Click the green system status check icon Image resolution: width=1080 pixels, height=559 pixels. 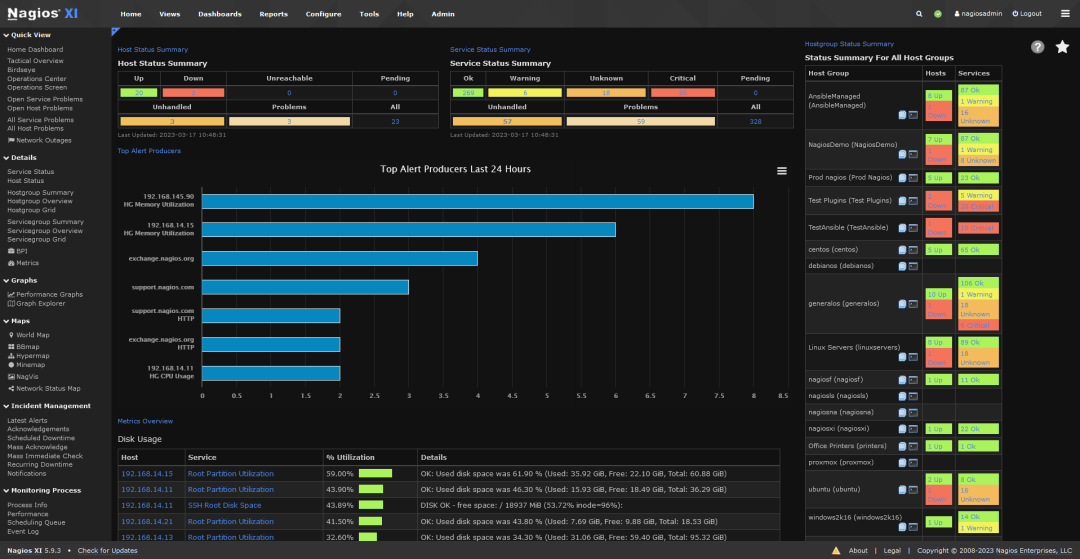click(937, 14)
